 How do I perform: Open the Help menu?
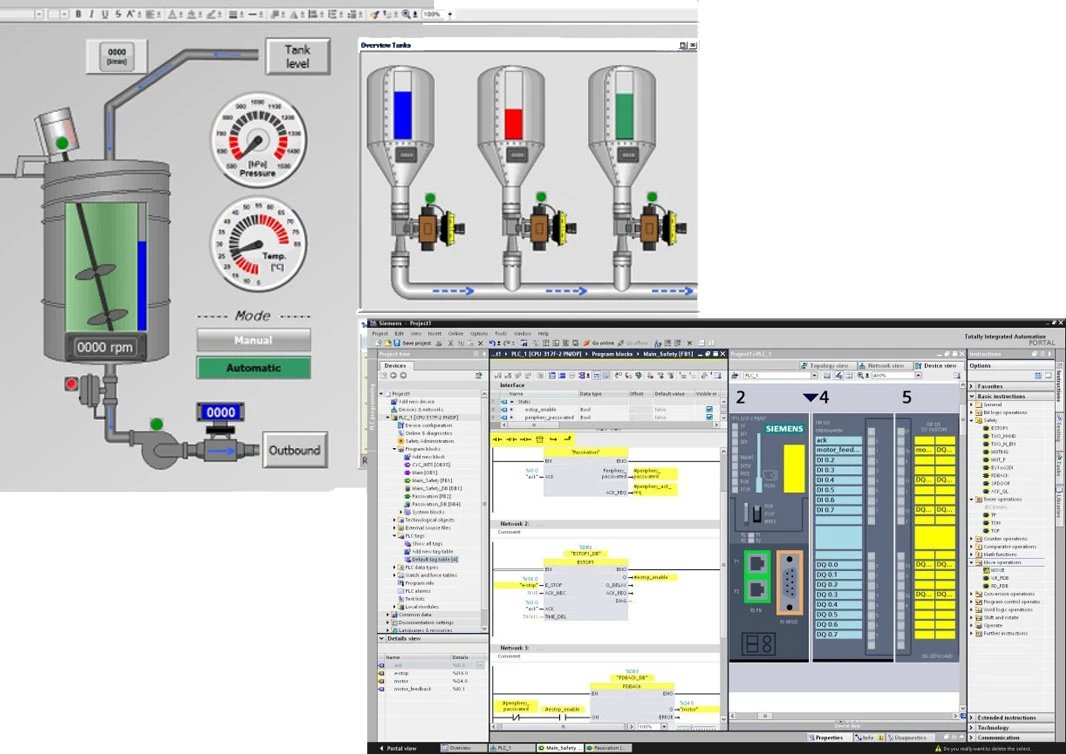pos(543,334)
